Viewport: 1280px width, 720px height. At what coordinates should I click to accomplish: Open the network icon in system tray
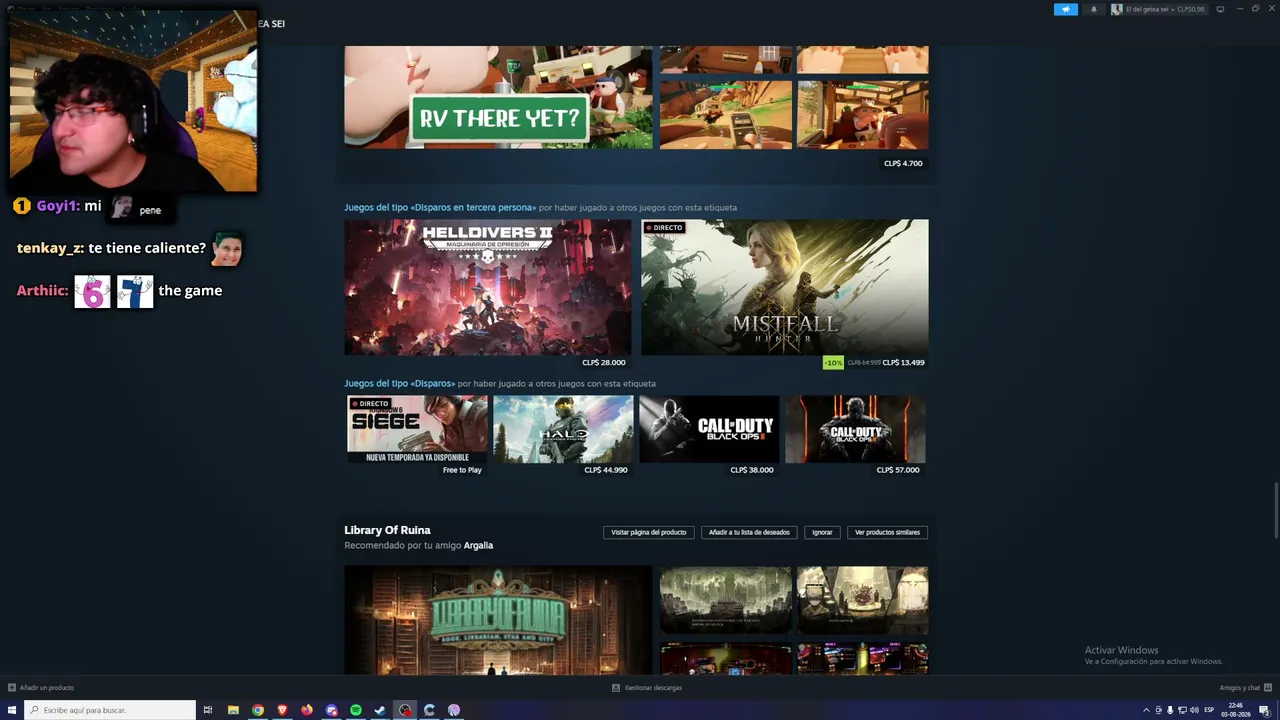[1182, 710]
